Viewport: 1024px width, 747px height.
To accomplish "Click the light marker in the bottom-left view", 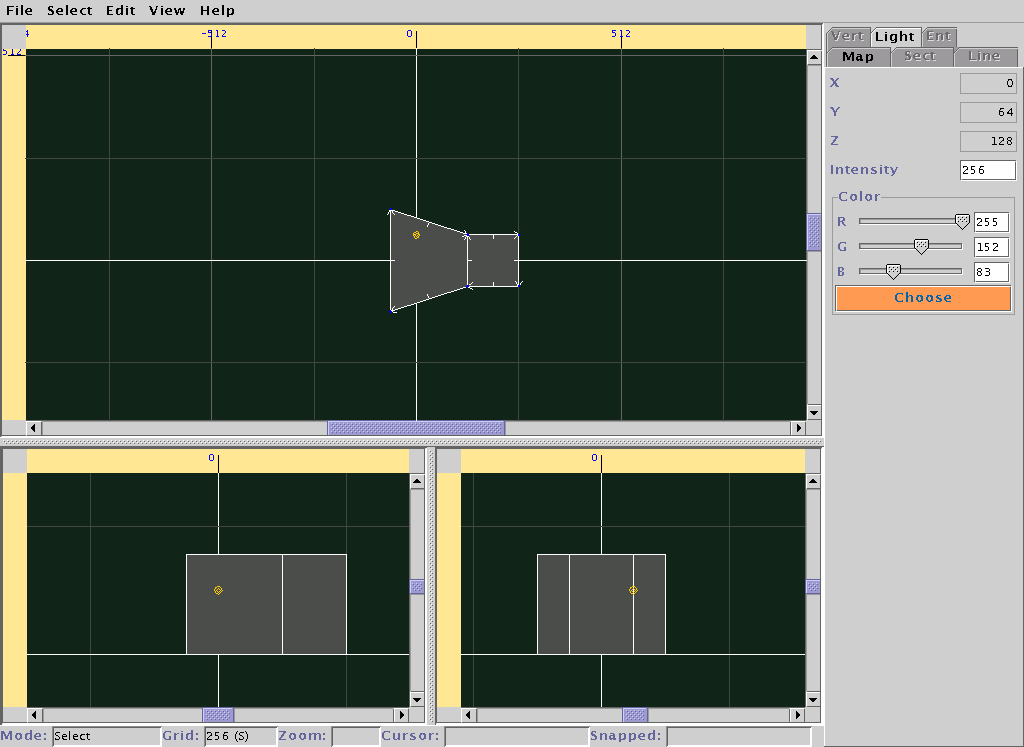I will click(x=218, y=590).
